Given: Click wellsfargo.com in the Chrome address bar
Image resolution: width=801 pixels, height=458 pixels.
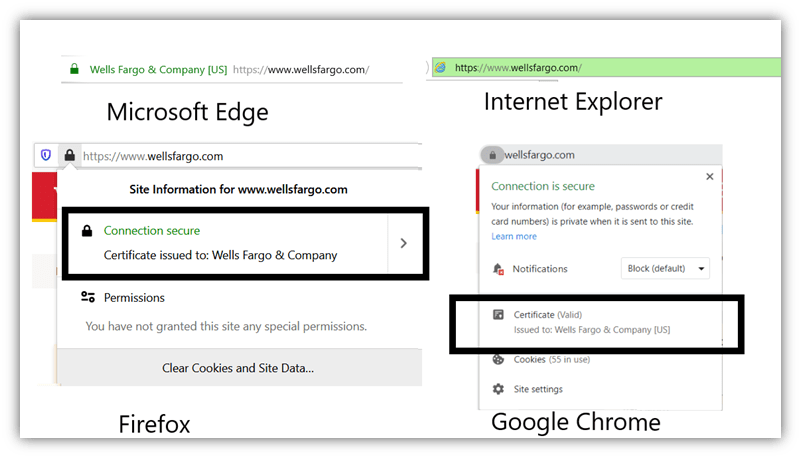Looking at the screenshot, I should [x=539, y=155].
